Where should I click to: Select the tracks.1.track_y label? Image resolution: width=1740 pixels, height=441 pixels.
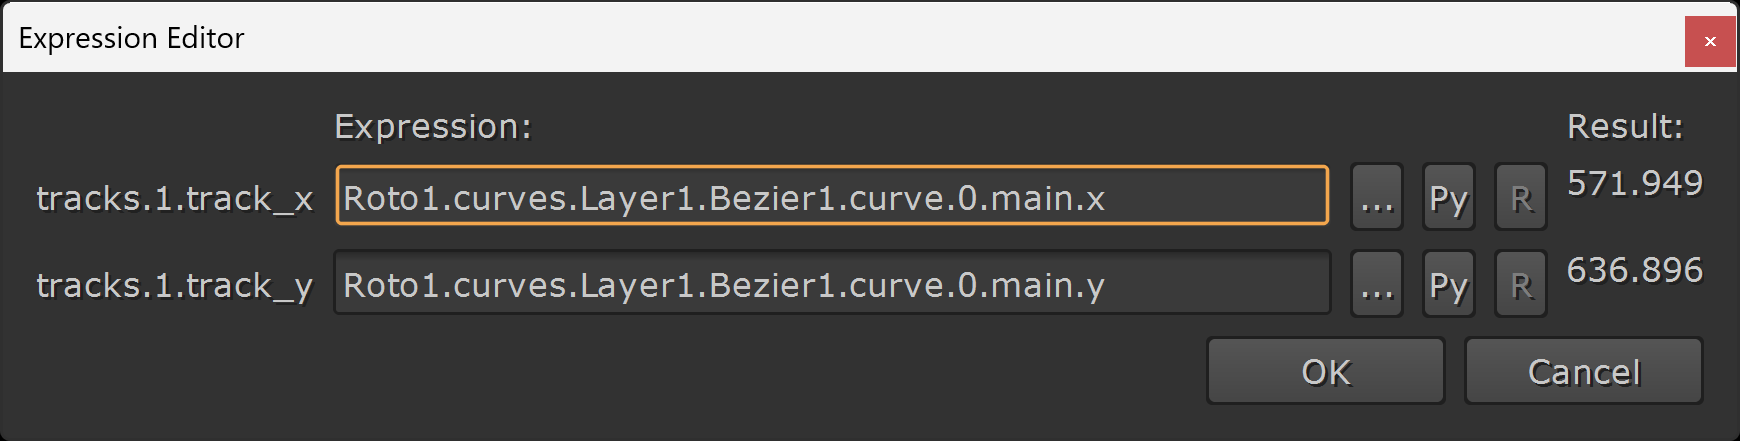click(175, 285)
